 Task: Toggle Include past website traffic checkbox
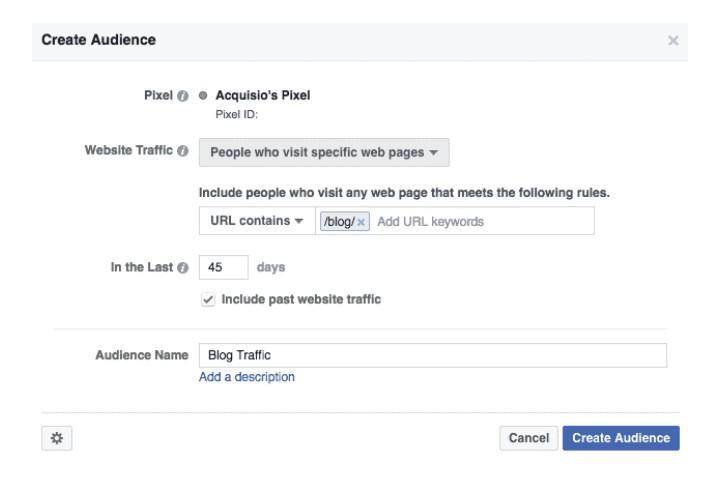[x=208, y=300]
